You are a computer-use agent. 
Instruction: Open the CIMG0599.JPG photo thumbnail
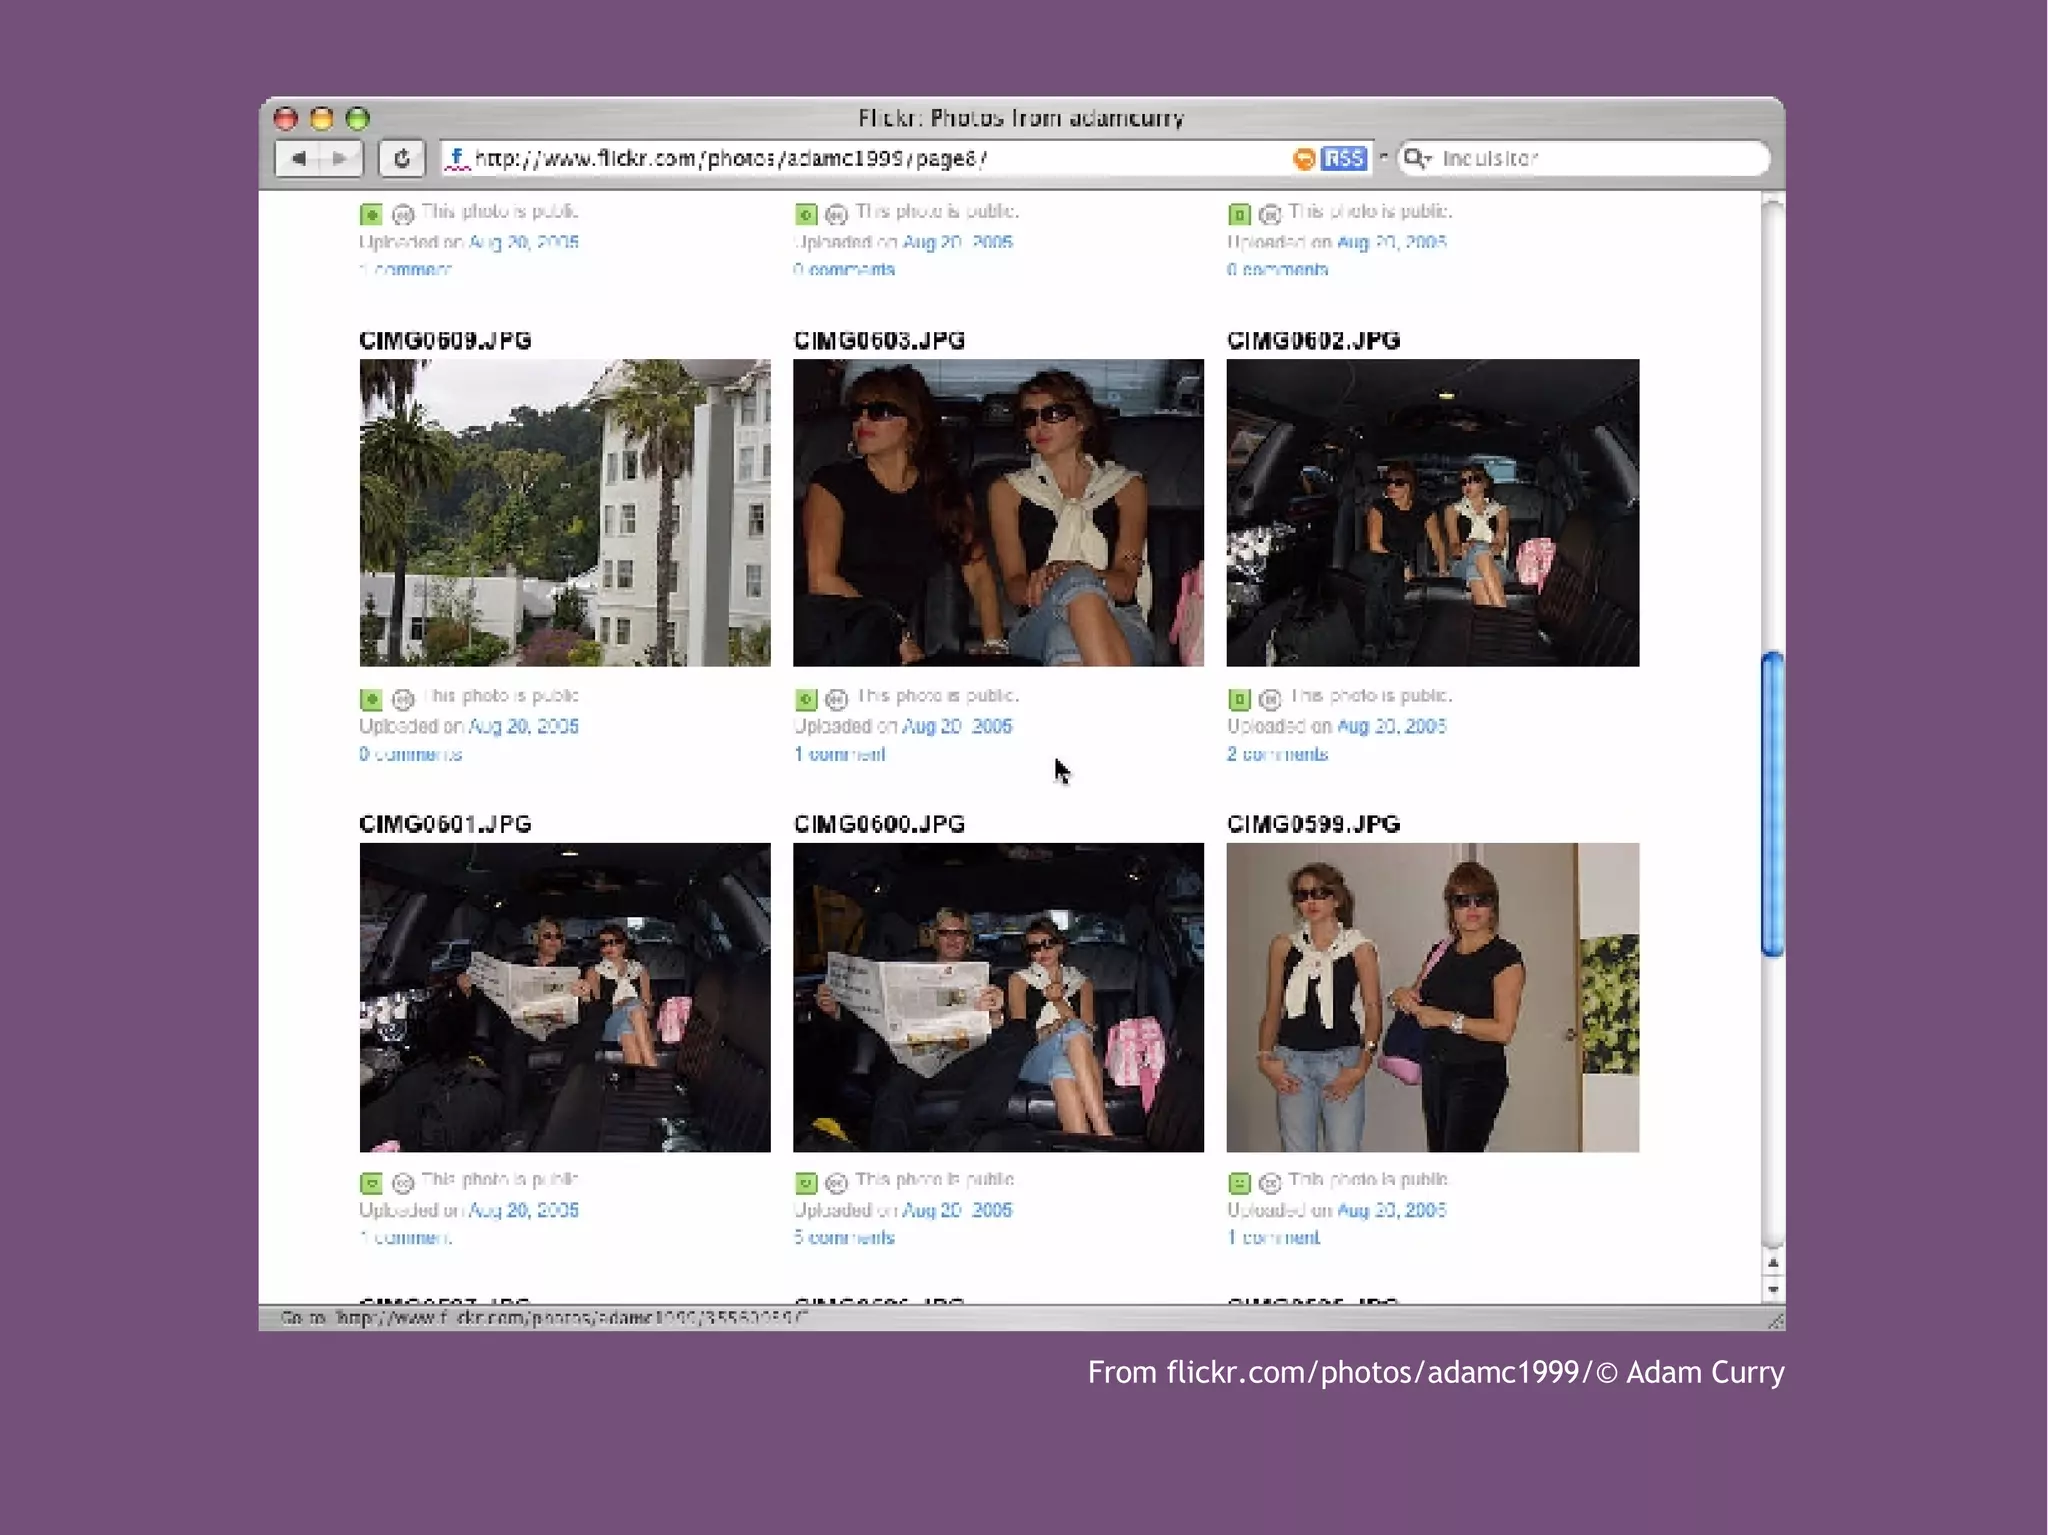pos(1432,997)
